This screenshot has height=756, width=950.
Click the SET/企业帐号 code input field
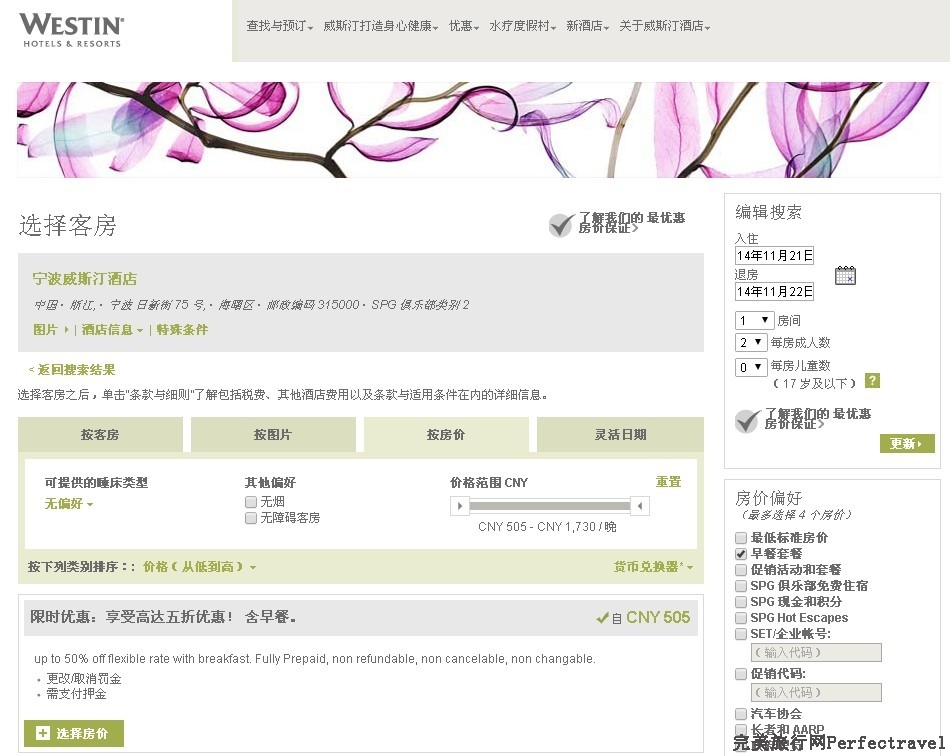point(816,652)
